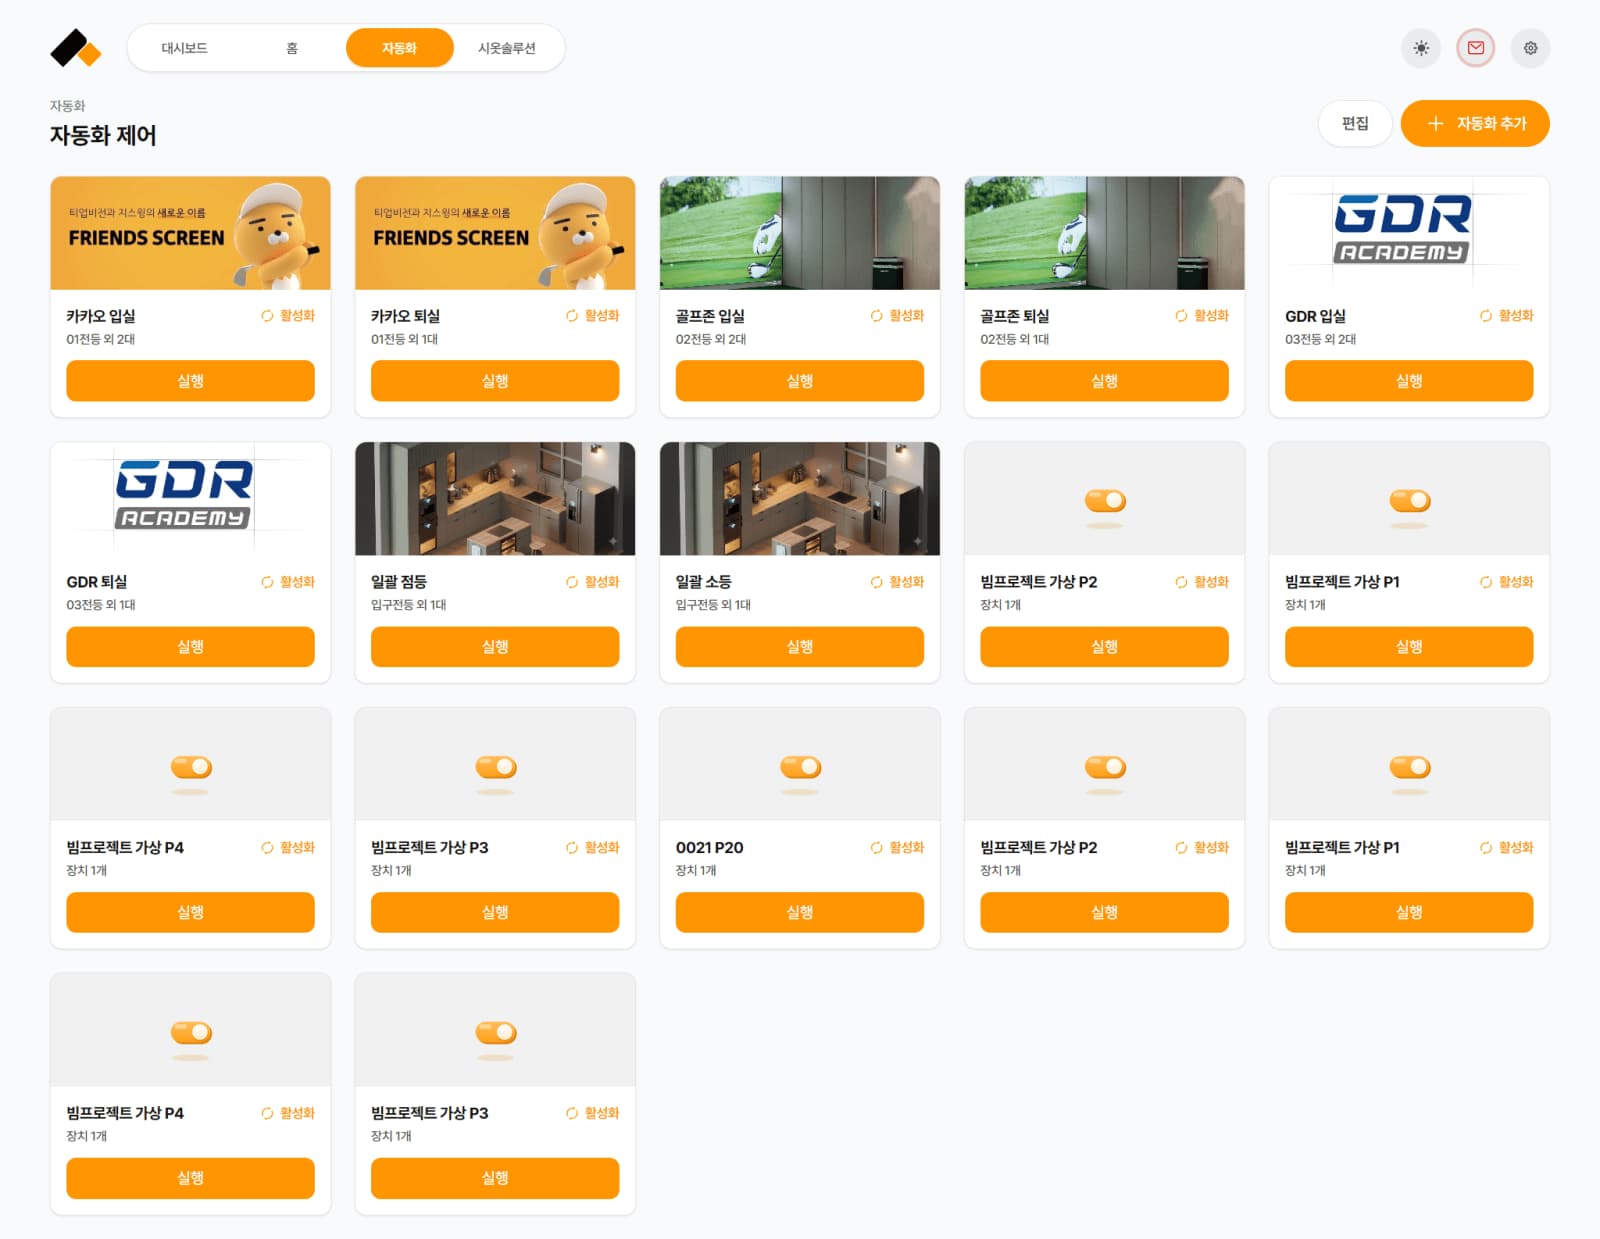
Task: Click the 편집 button
Action: click(x=1355, y=123)
